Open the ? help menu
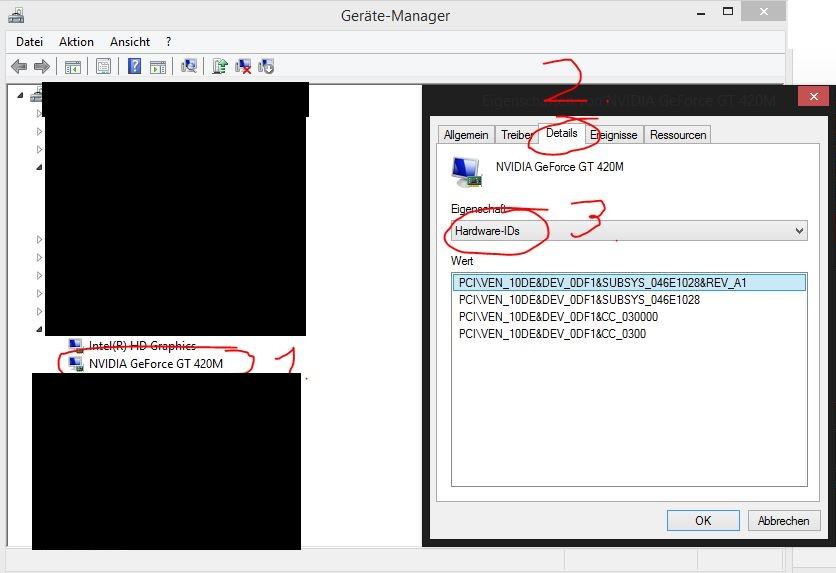836x573 pixels. pos(168,42)
